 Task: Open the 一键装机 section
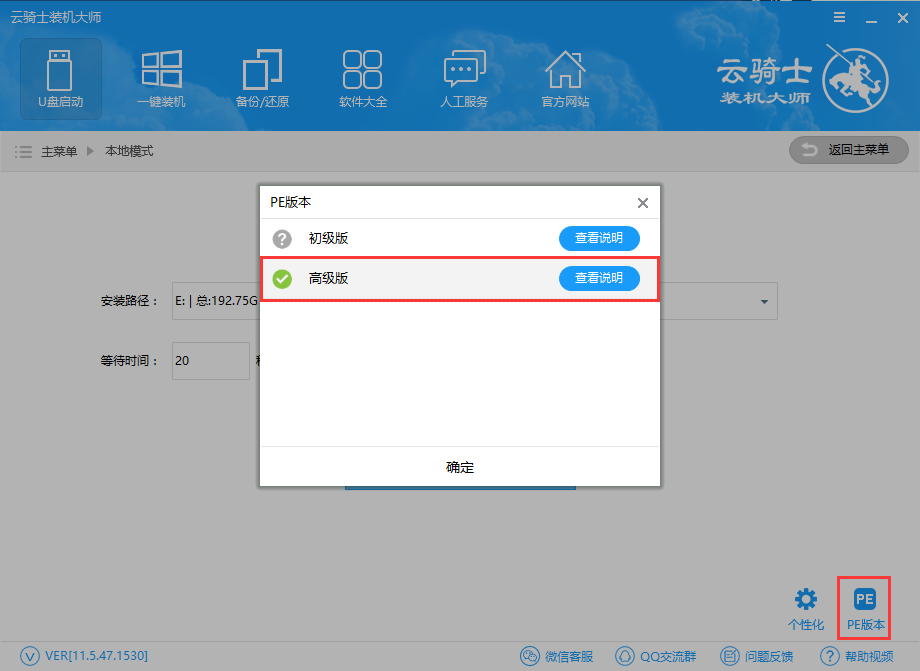161,79
